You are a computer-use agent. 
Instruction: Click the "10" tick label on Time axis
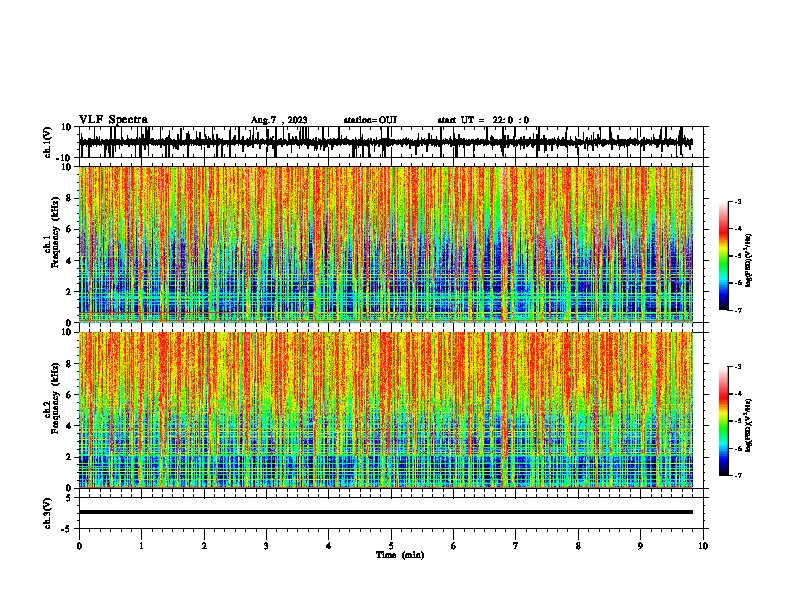coord(703,545)
